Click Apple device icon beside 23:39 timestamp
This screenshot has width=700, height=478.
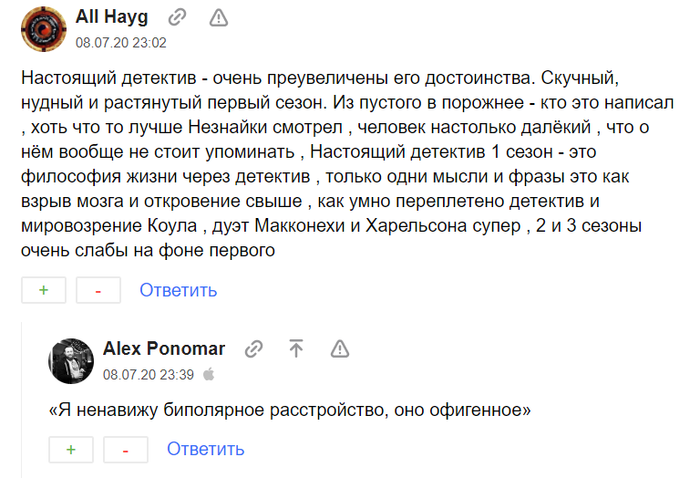click(209, 374)
